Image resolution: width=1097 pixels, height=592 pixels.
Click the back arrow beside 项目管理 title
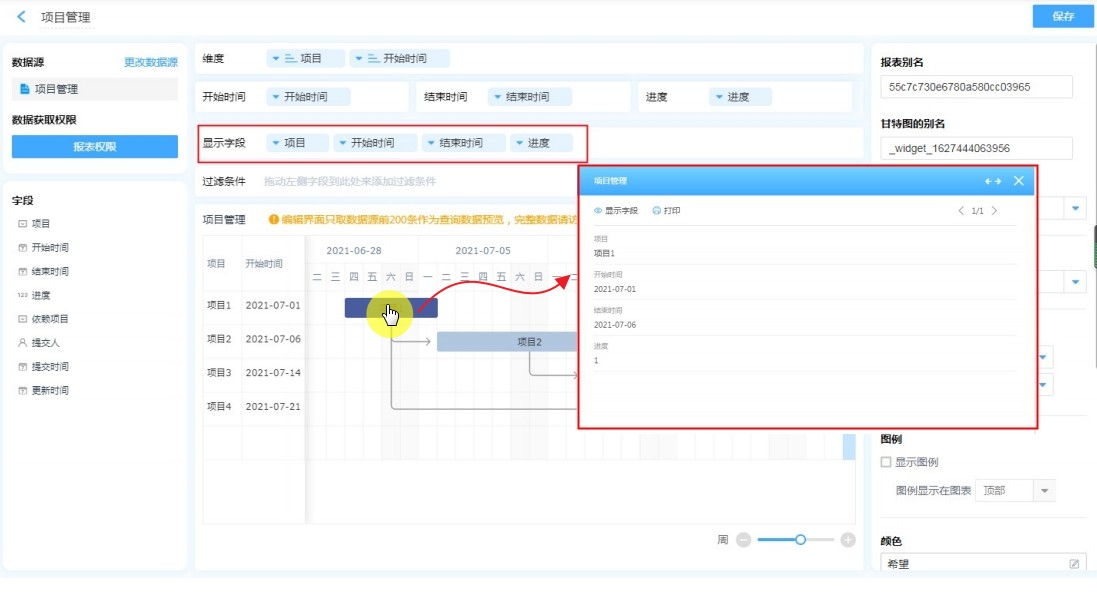tap(22, 17)
